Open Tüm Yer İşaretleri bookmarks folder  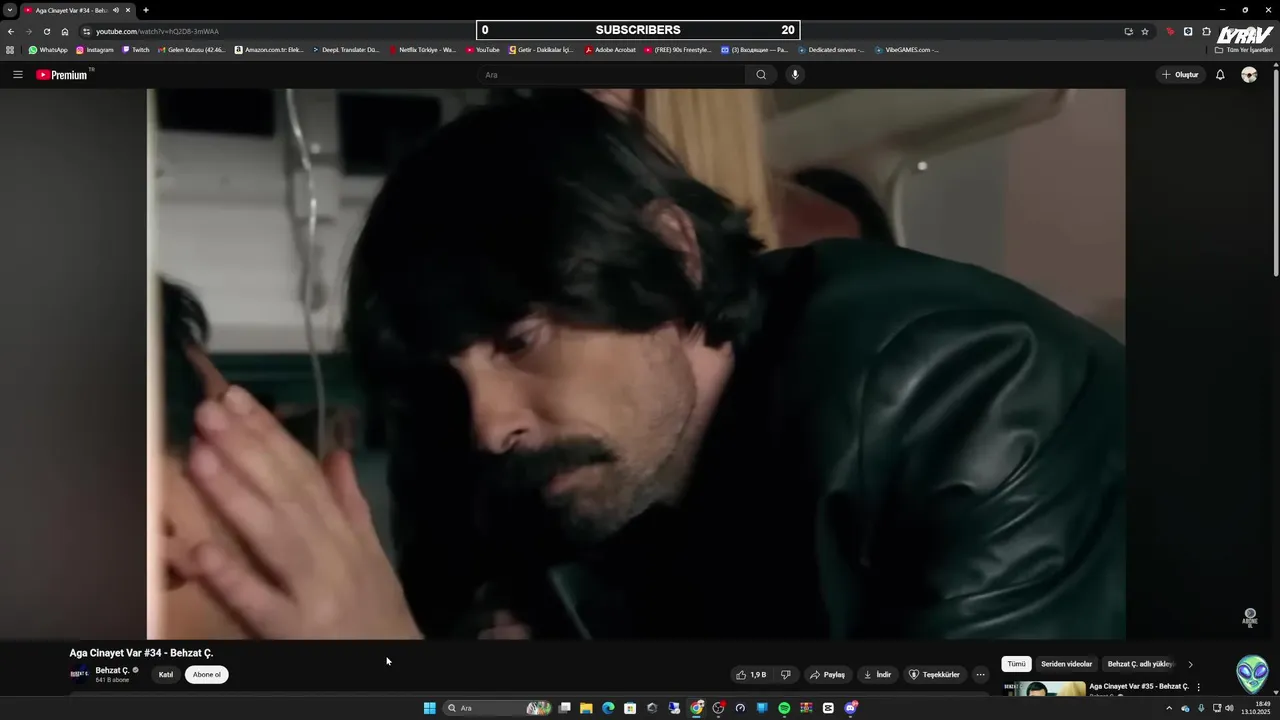click(1244, 50)
